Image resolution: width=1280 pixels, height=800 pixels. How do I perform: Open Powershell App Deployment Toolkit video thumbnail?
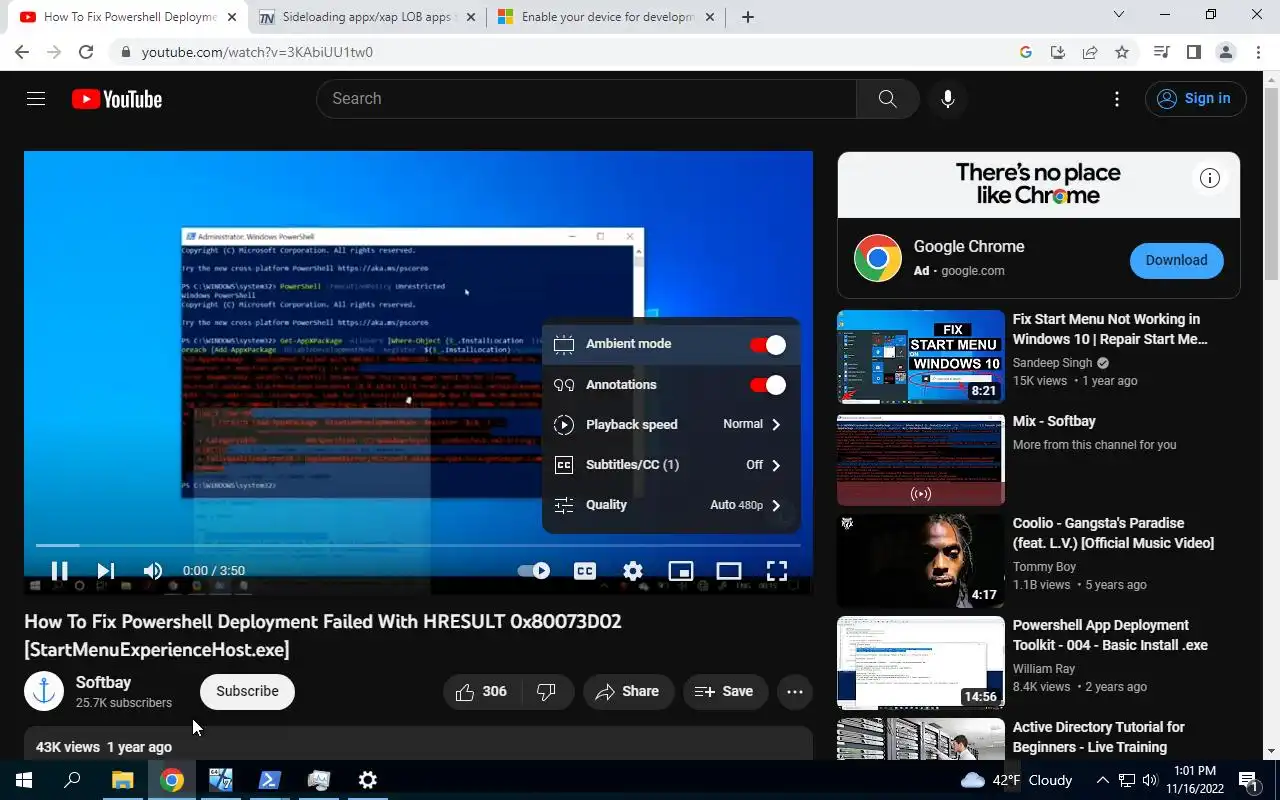click(921, 663)
